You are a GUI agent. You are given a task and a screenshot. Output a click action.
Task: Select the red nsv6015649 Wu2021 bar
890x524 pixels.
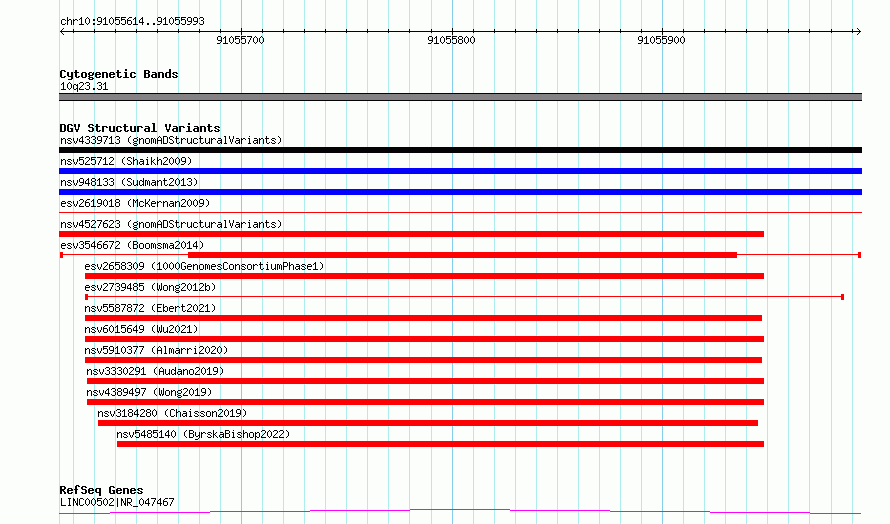(425, 339)
